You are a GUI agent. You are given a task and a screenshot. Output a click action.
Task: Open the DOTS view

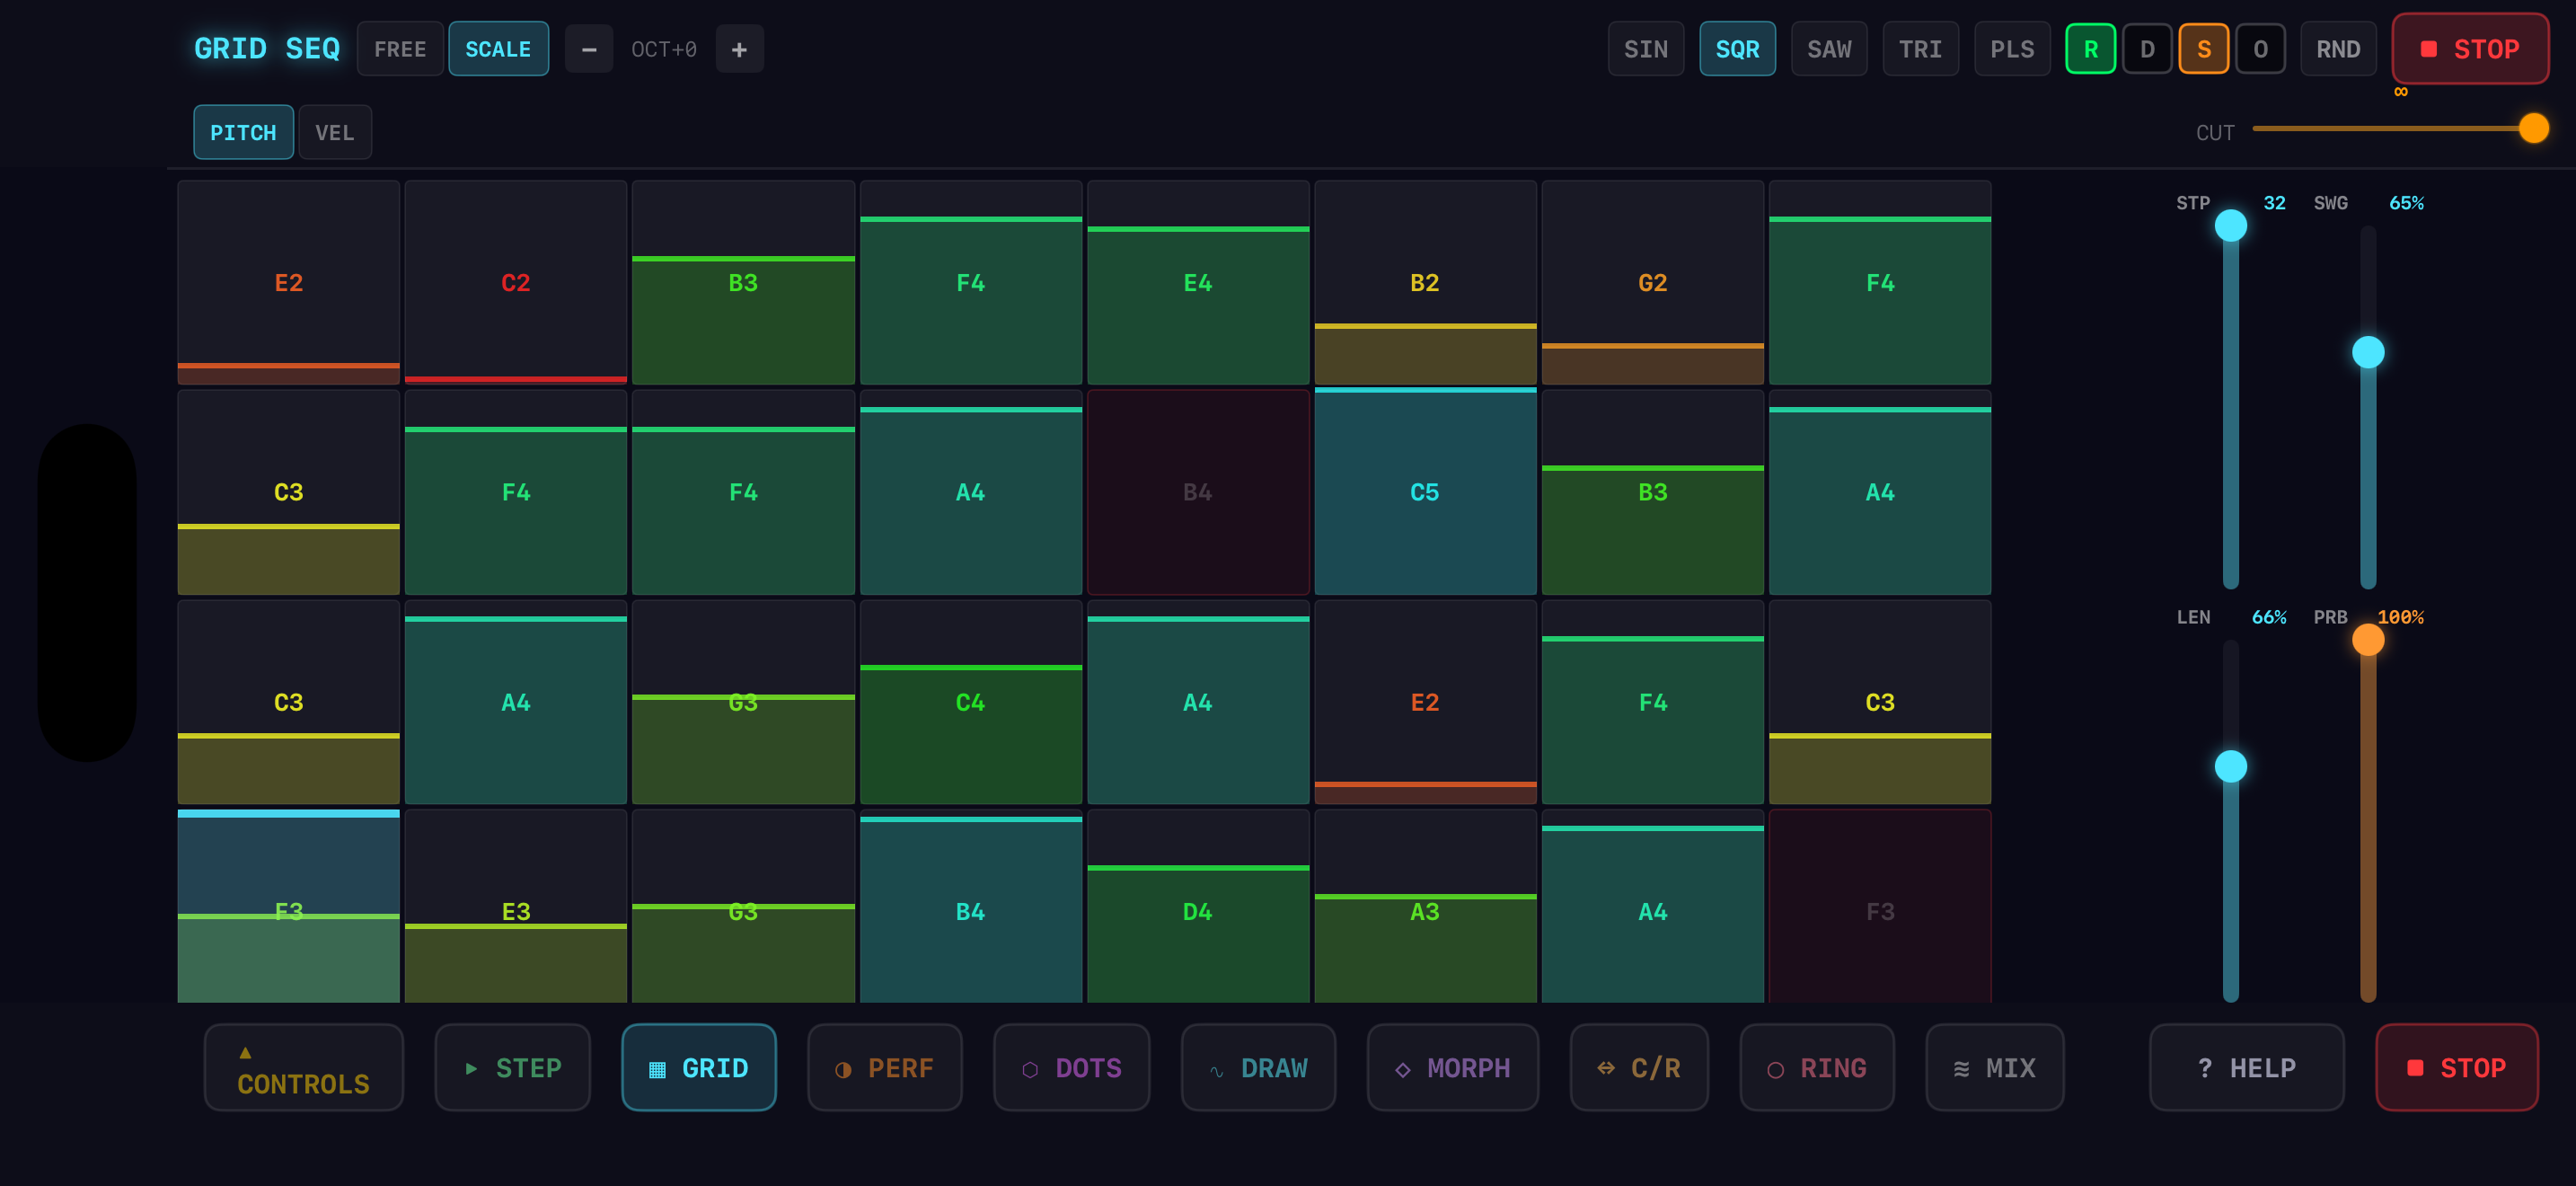[x=1071, y=1068]
